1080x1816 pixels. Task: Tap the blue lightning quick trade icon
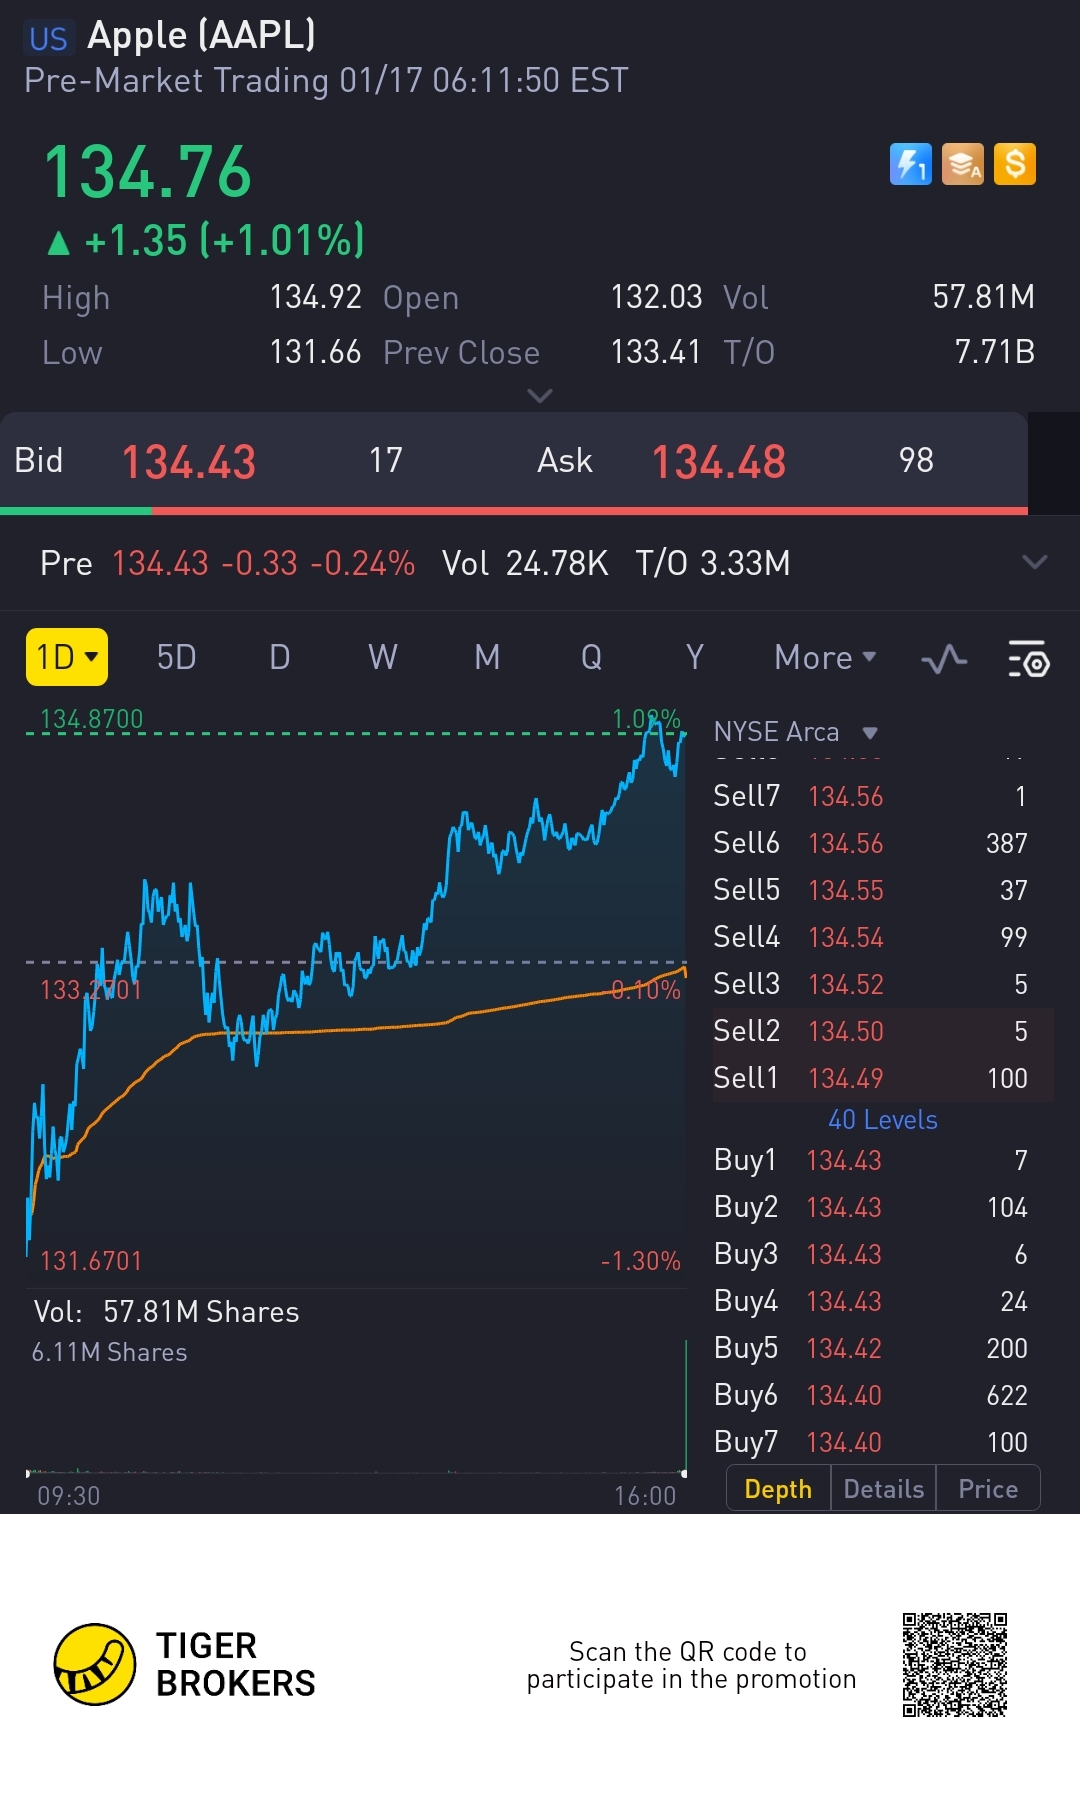click(910, 164)
